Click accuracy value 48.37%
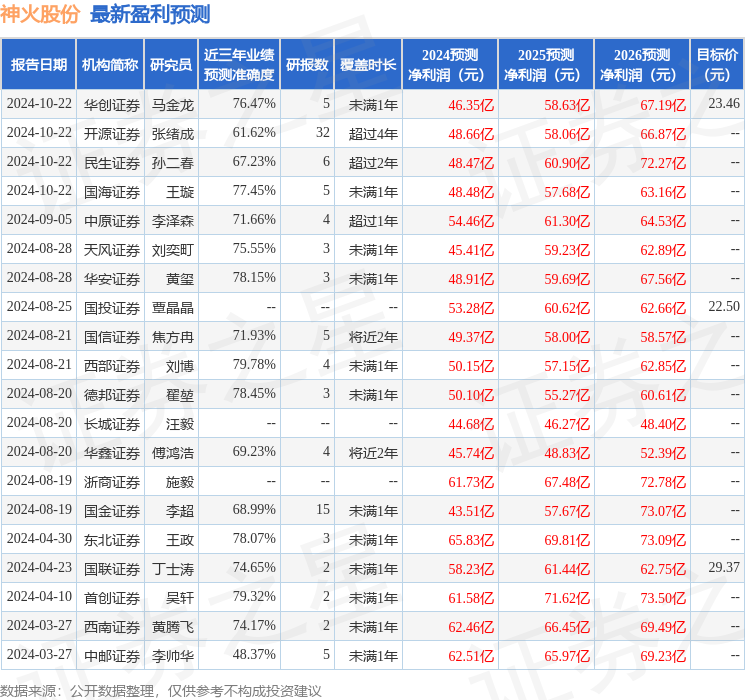The image size is (745, 700). tap(254, 653)
